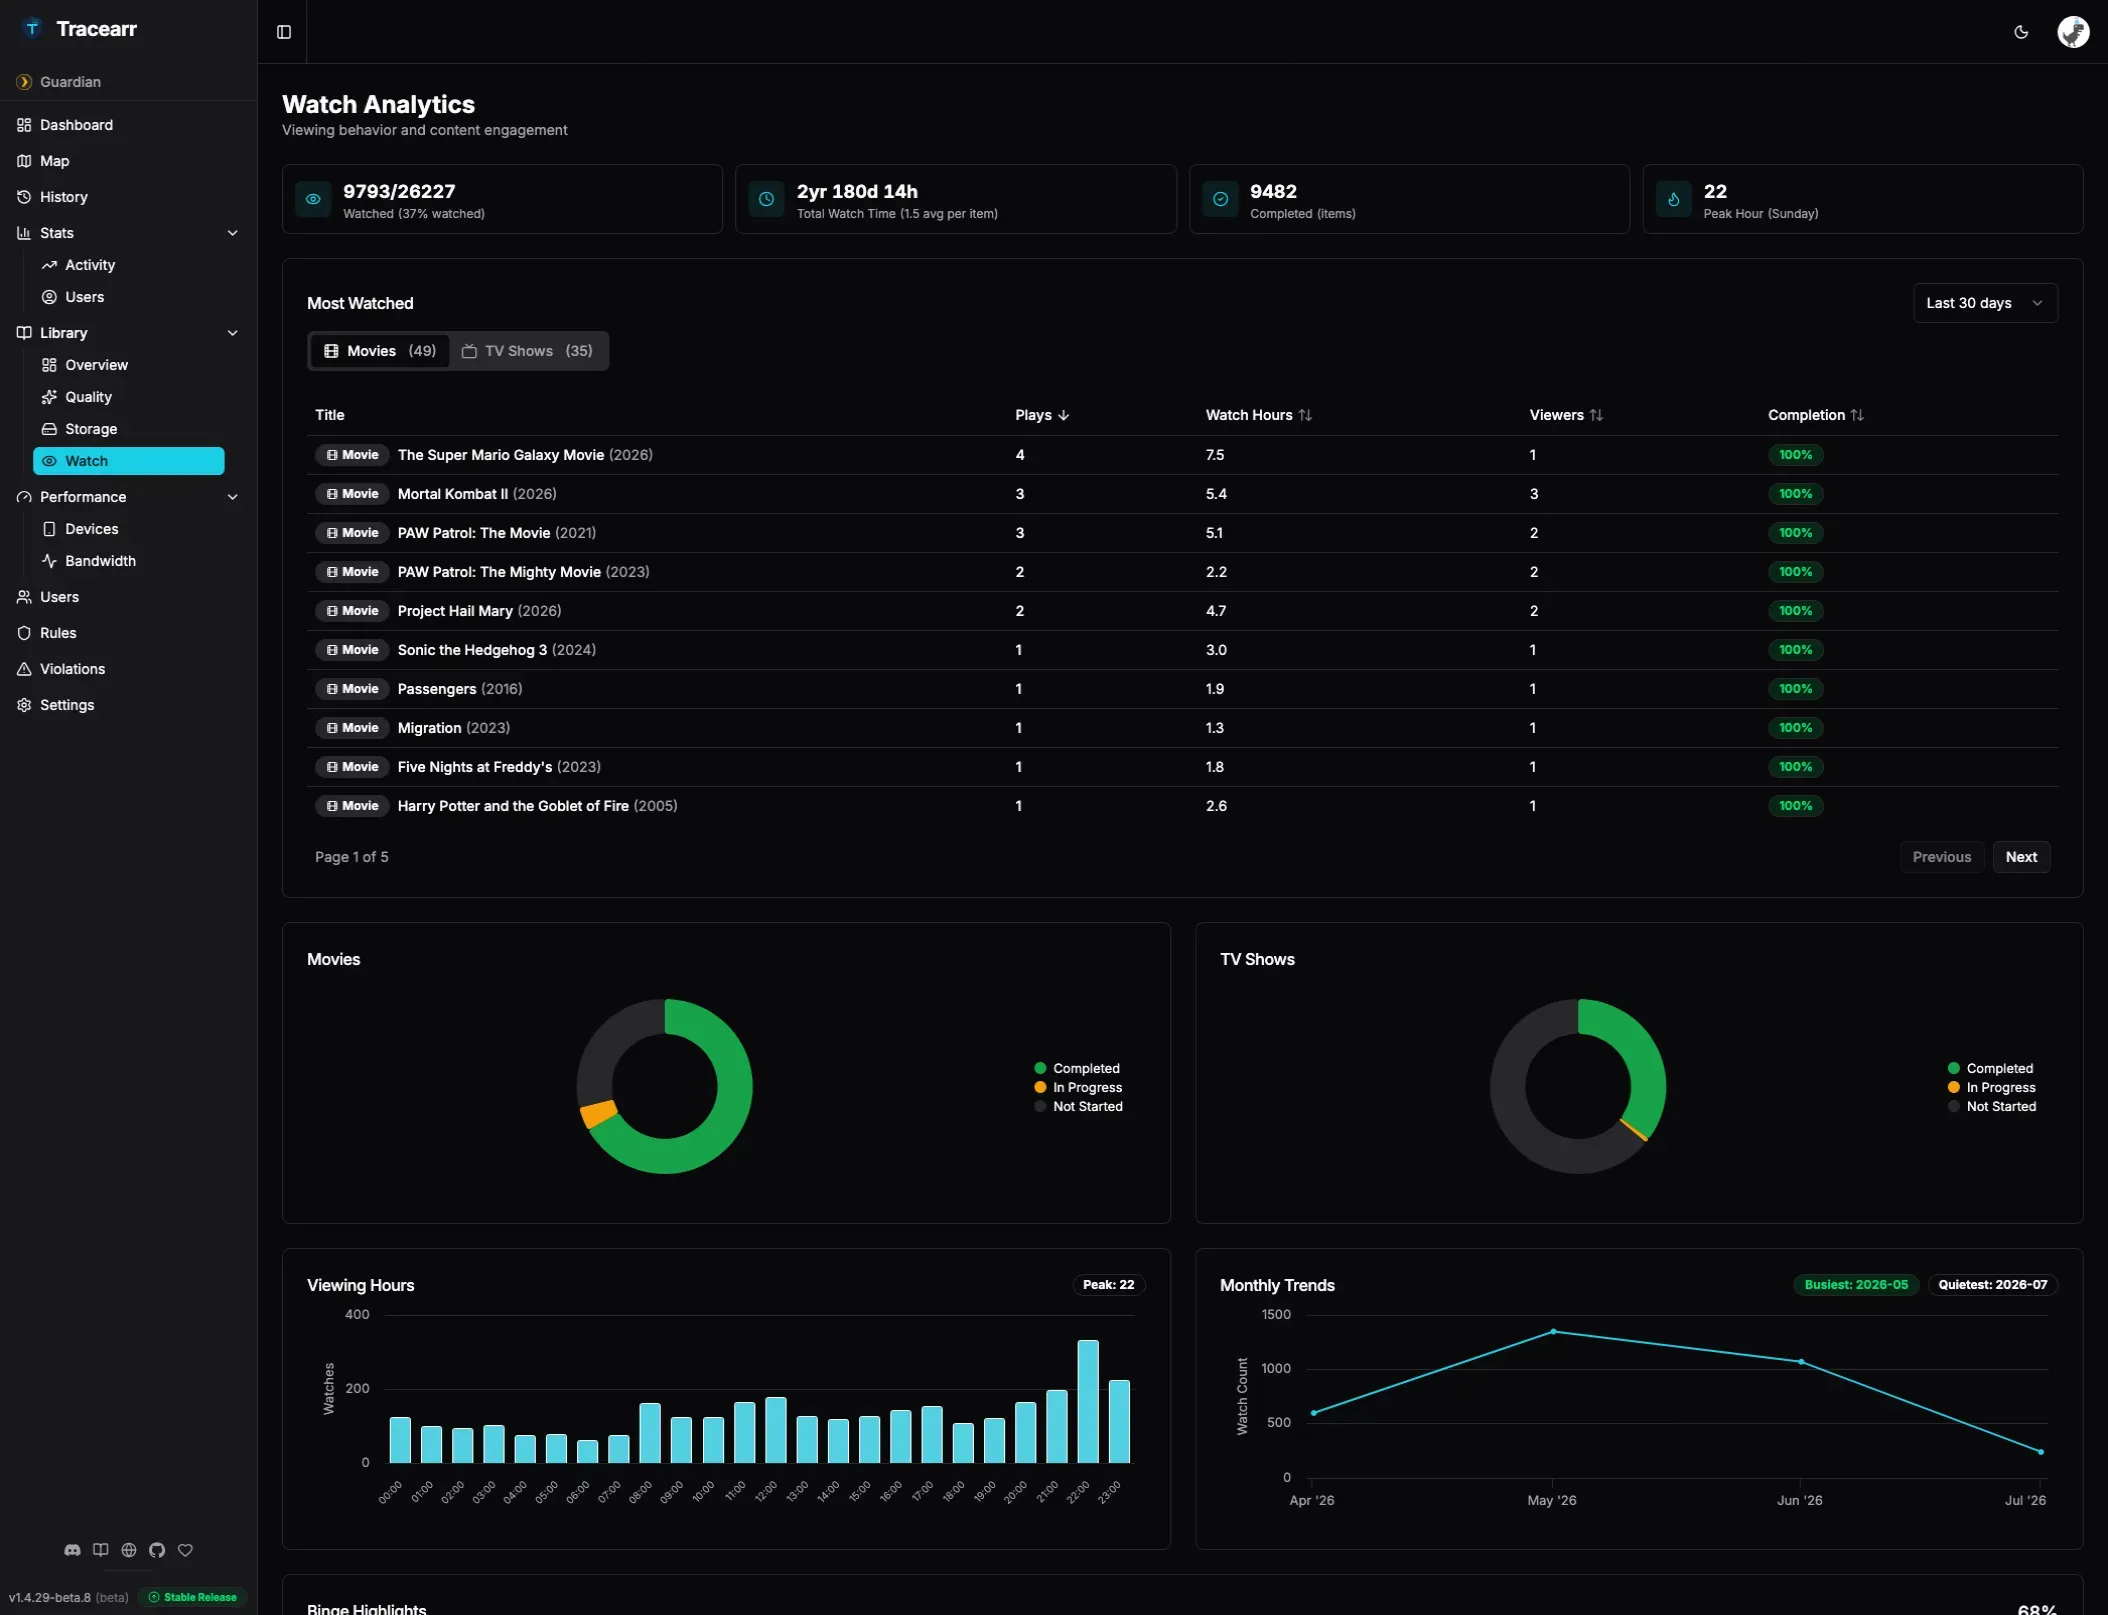Switch to the TV Shows (35) tab

tap(528, 351)
